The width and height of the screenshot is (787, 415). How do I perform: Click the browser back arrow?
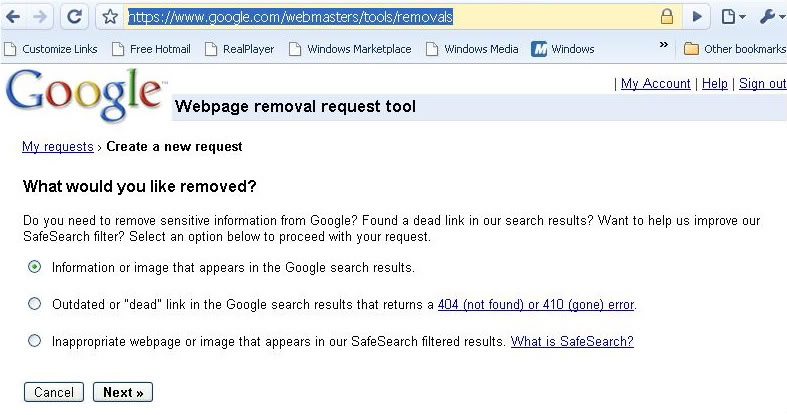point(14,17)
